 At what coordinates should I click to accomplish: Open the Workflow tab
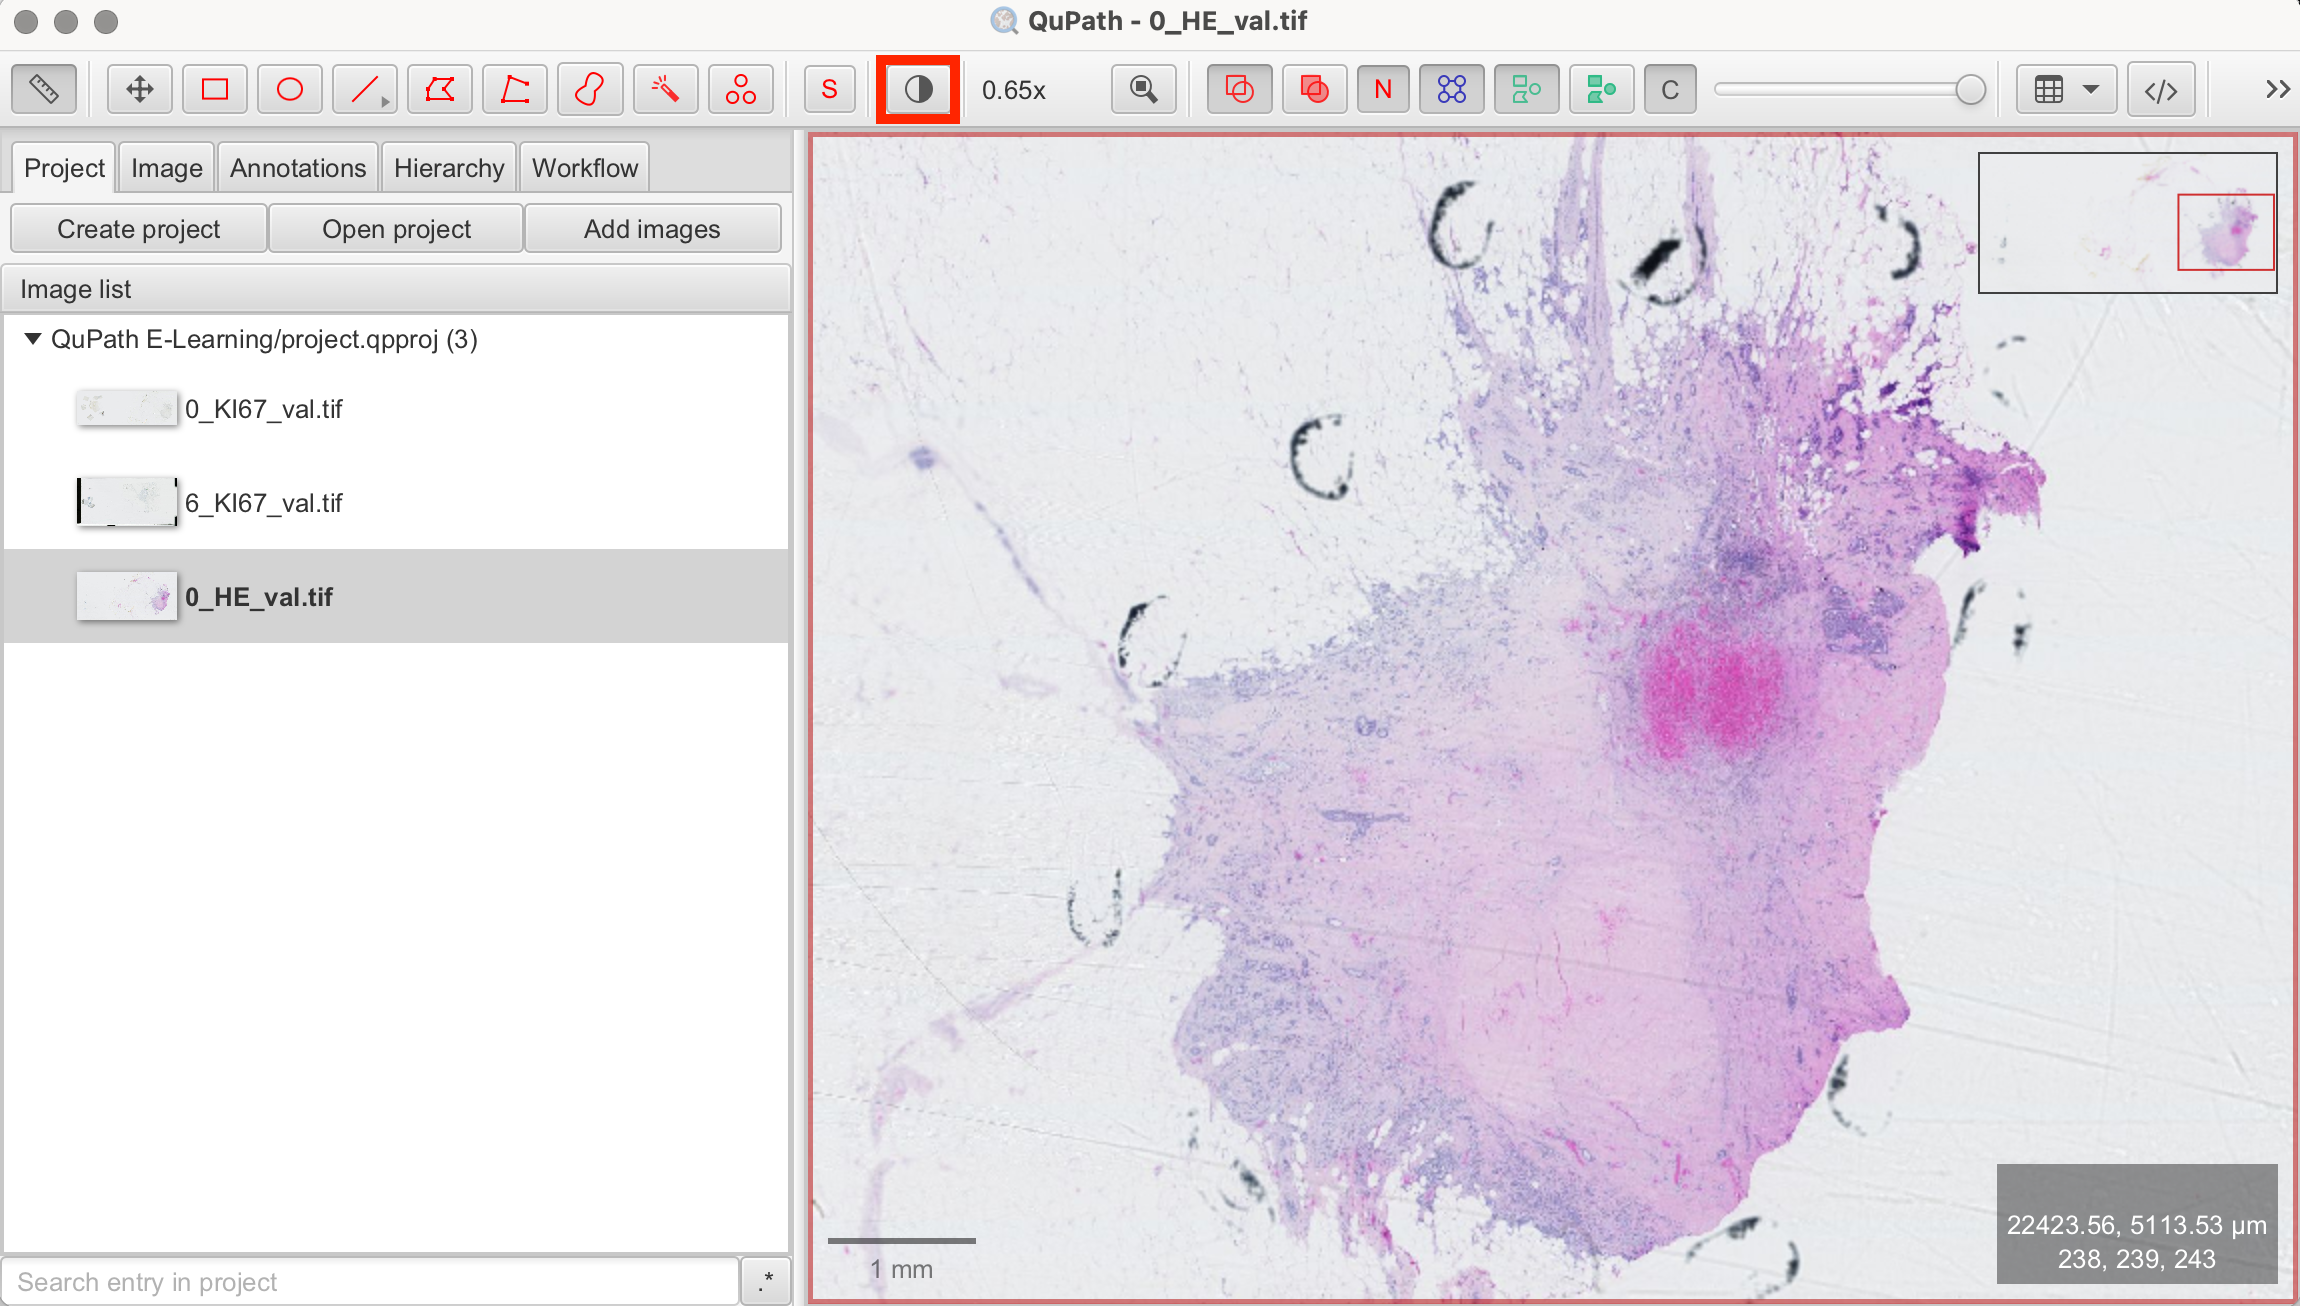(x=584, y=168)
